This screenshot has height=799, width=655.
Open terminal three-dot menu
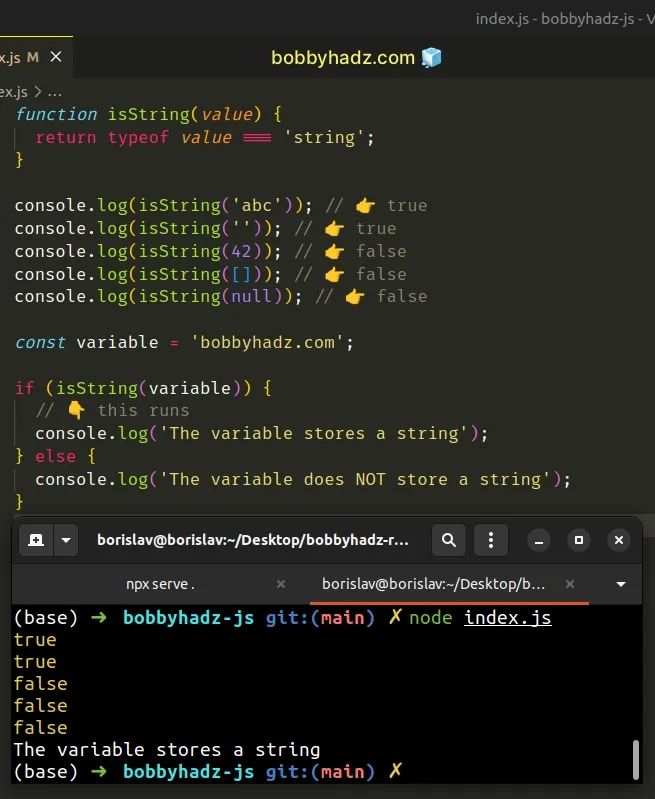490,540
